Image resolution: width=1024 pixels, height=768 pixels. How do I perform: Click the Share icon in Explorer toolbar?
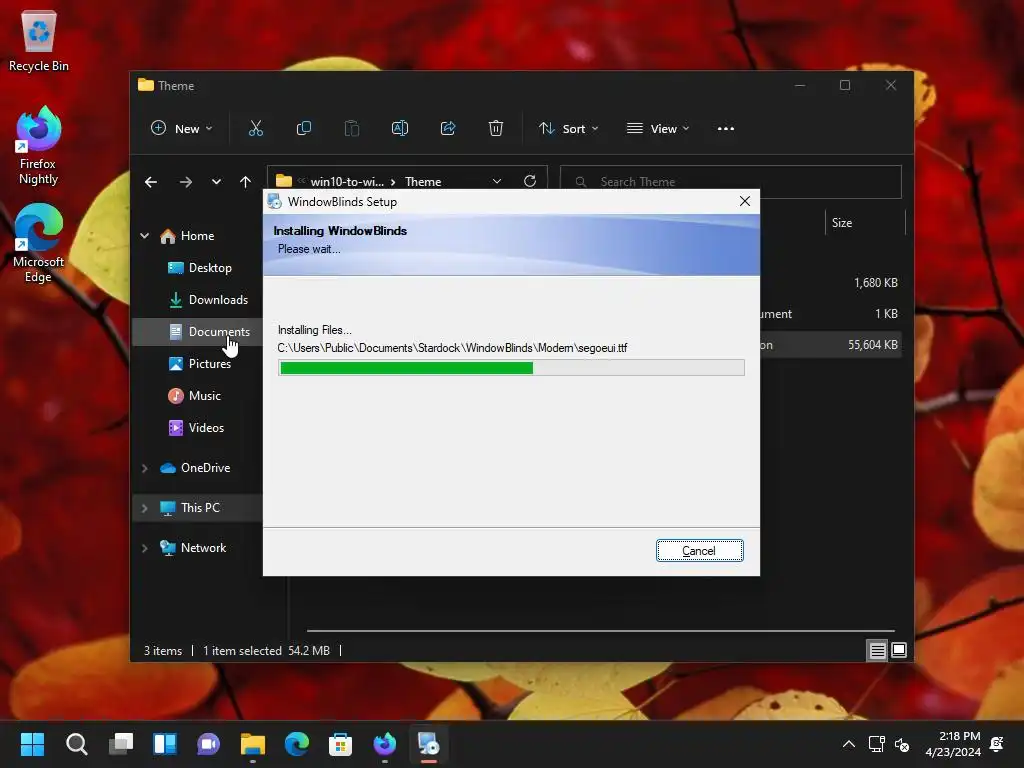pyautogui.click(x=448, y=129)
